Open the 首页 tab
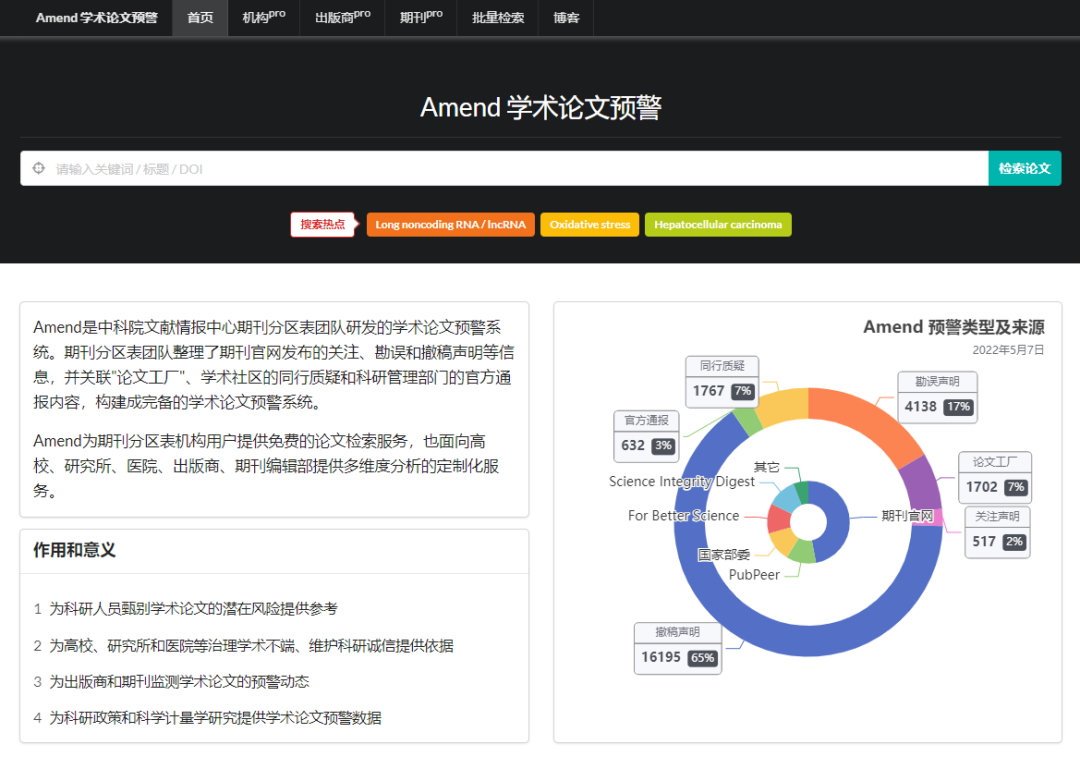 coord(200,18)
